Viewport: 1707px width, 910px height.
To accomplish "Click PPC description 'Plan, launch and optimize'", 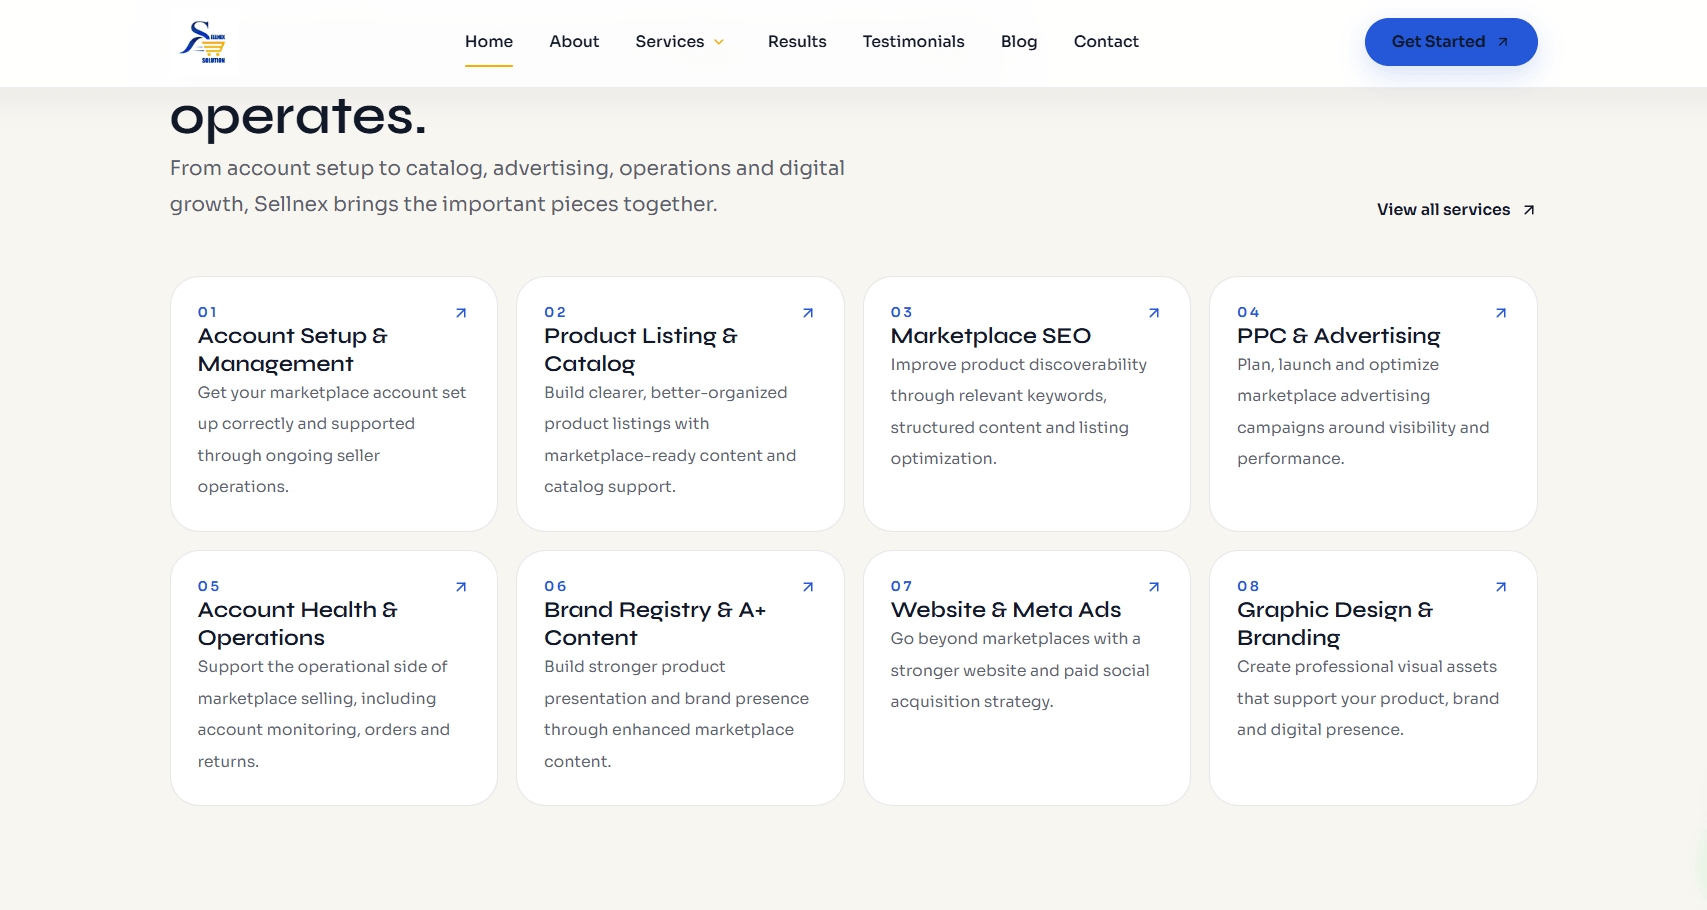I will point(1363,412).
